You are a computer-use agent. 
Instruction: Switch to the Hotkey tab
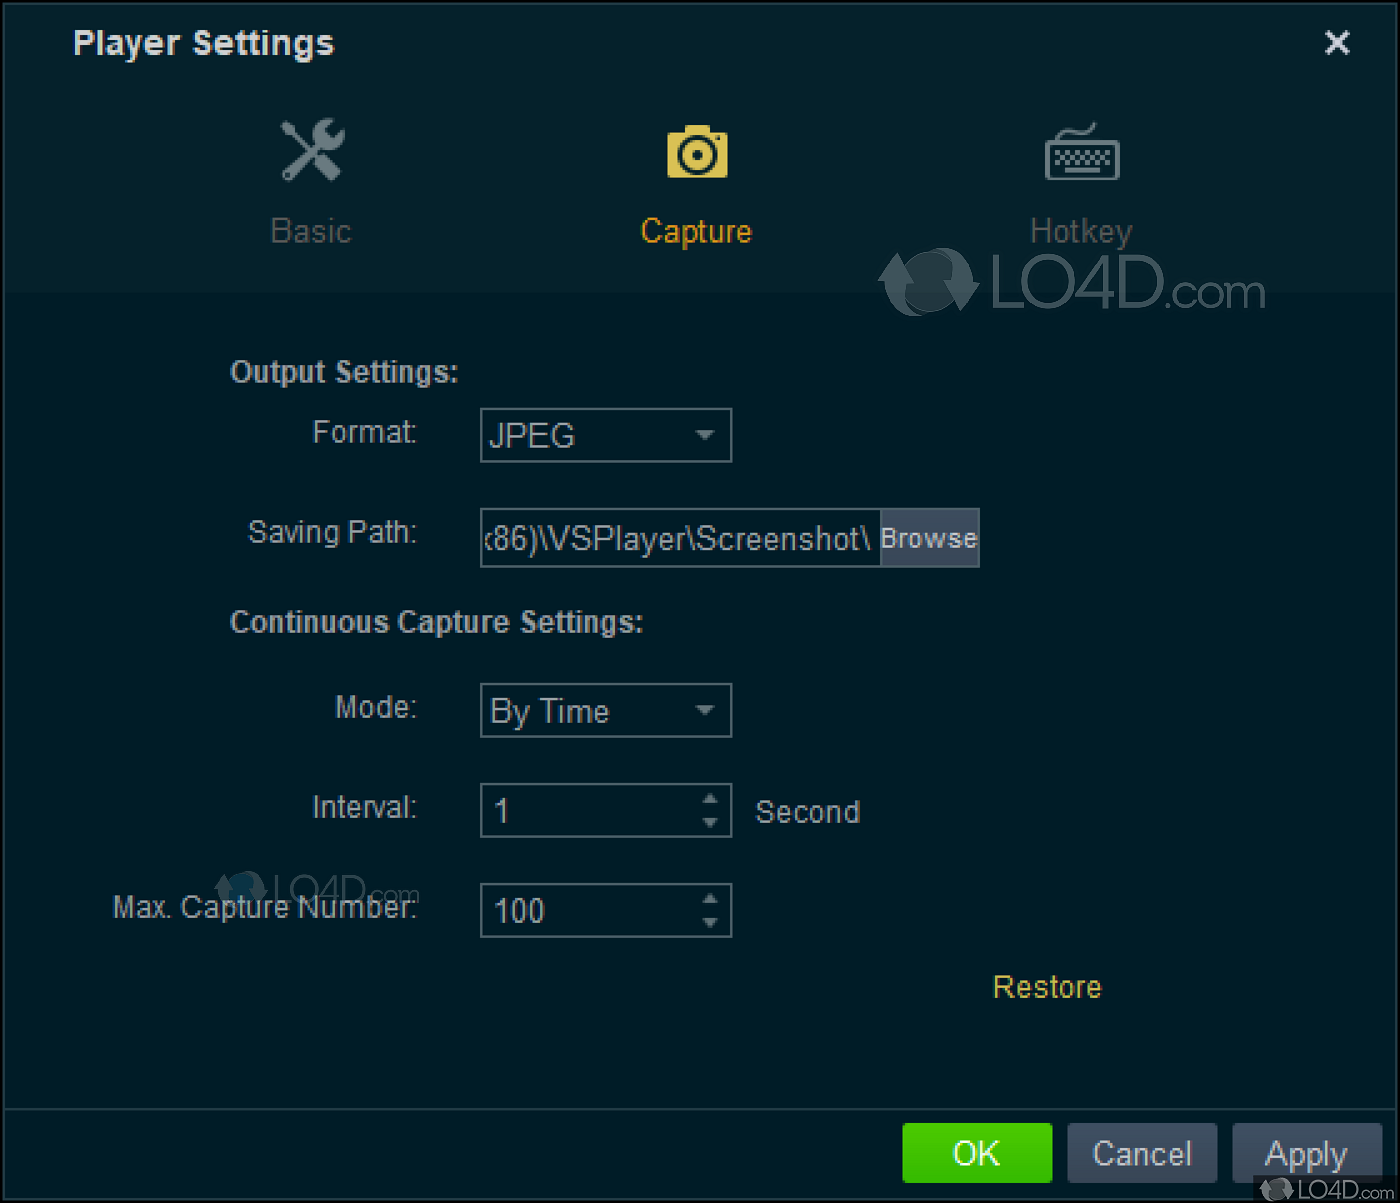(1081, 230)
